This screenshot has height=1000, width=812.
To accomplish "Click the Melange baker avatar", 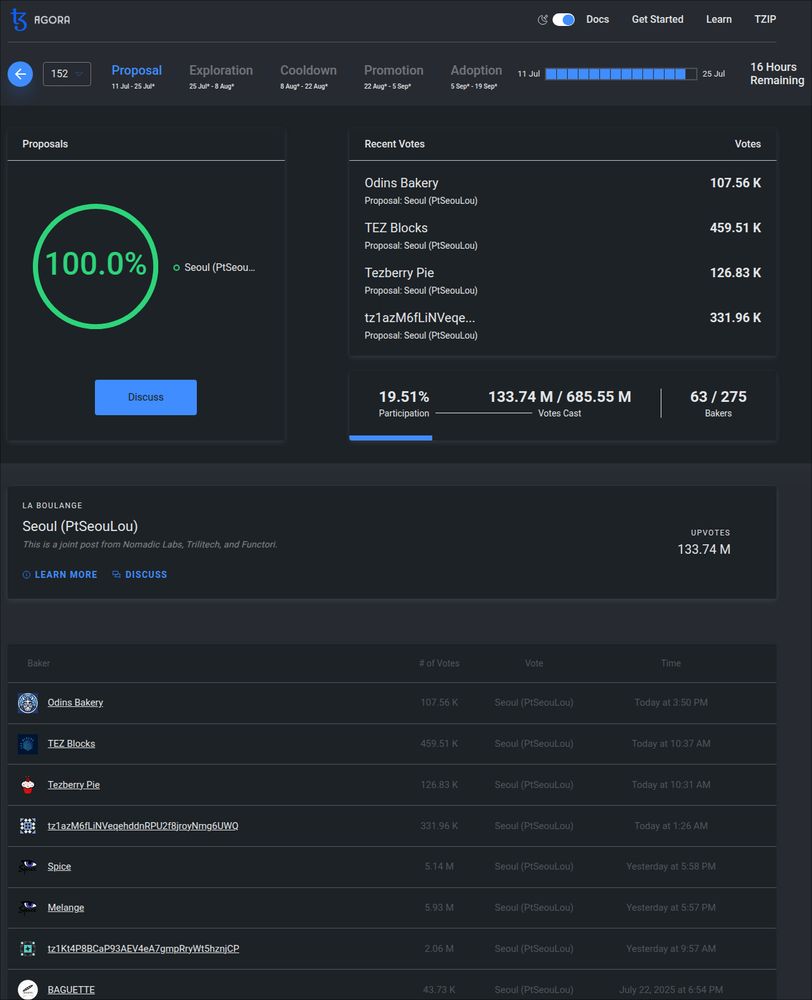I will (x=27, y=908).
